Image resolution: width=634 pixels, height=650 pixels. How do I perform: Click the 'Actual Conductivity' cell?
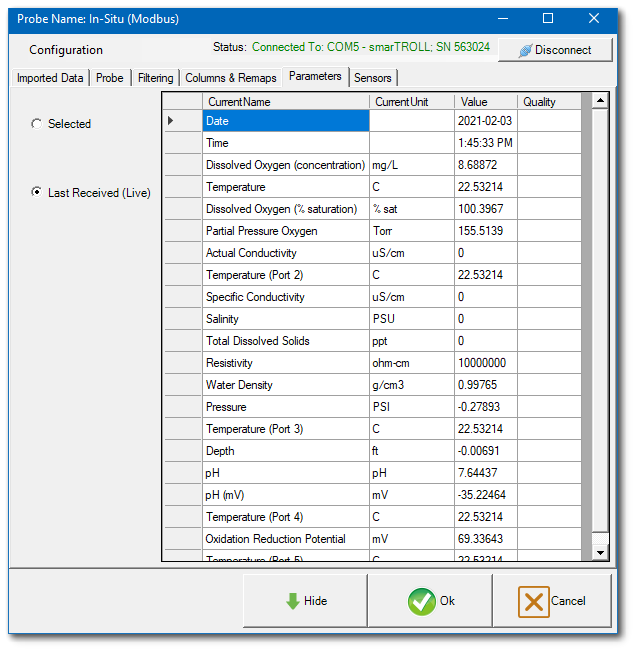(x=286, y=253)
